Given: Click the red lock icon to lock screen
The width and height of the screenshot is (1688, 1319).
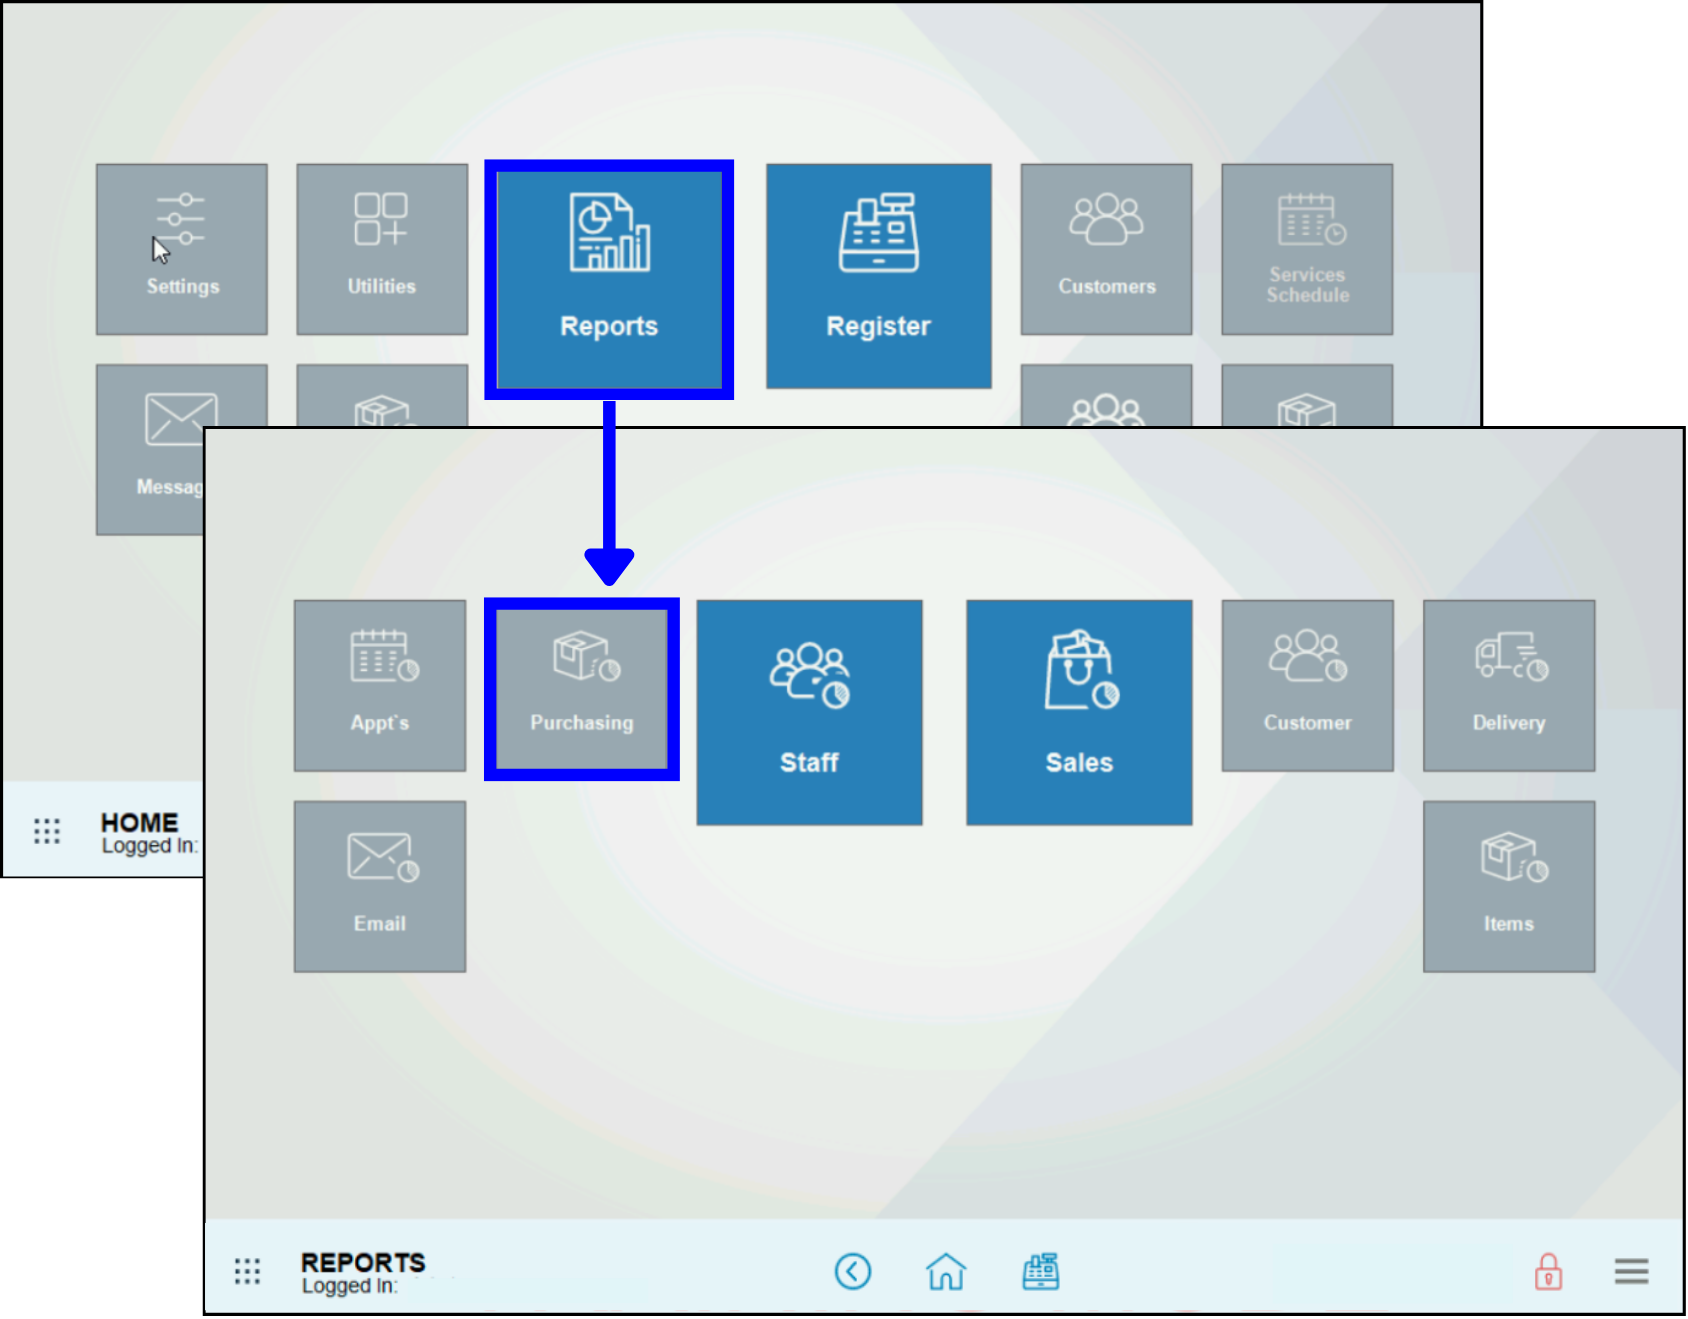Looking at the screenshot, I should [x=1548, y=1272].
